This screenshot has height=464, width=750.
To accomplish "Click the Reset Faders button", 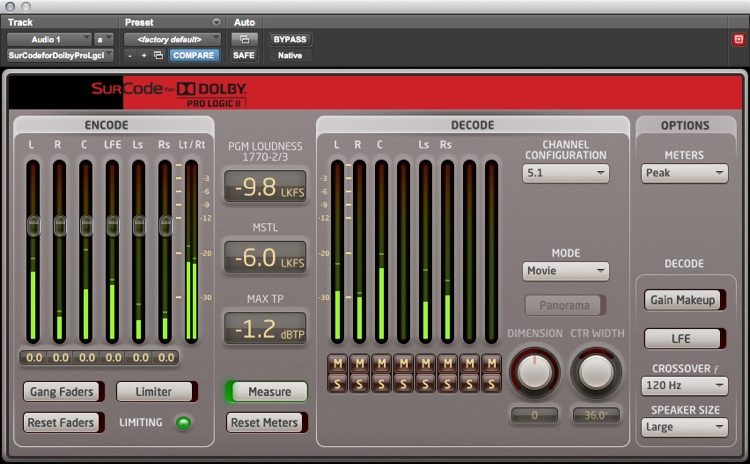I will pyautogui.click(x=64, y=423).
